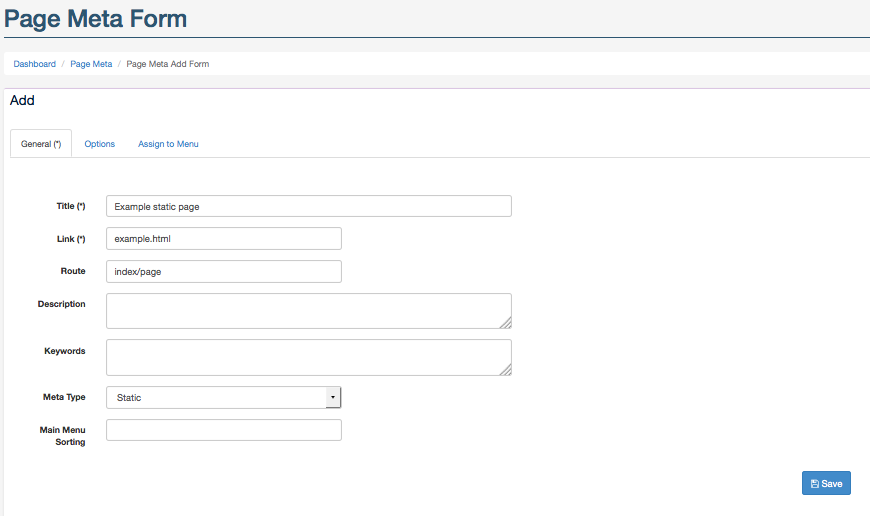Click the Route field showing index/page
Screen dimensions: 870x516
pos(224,271)
